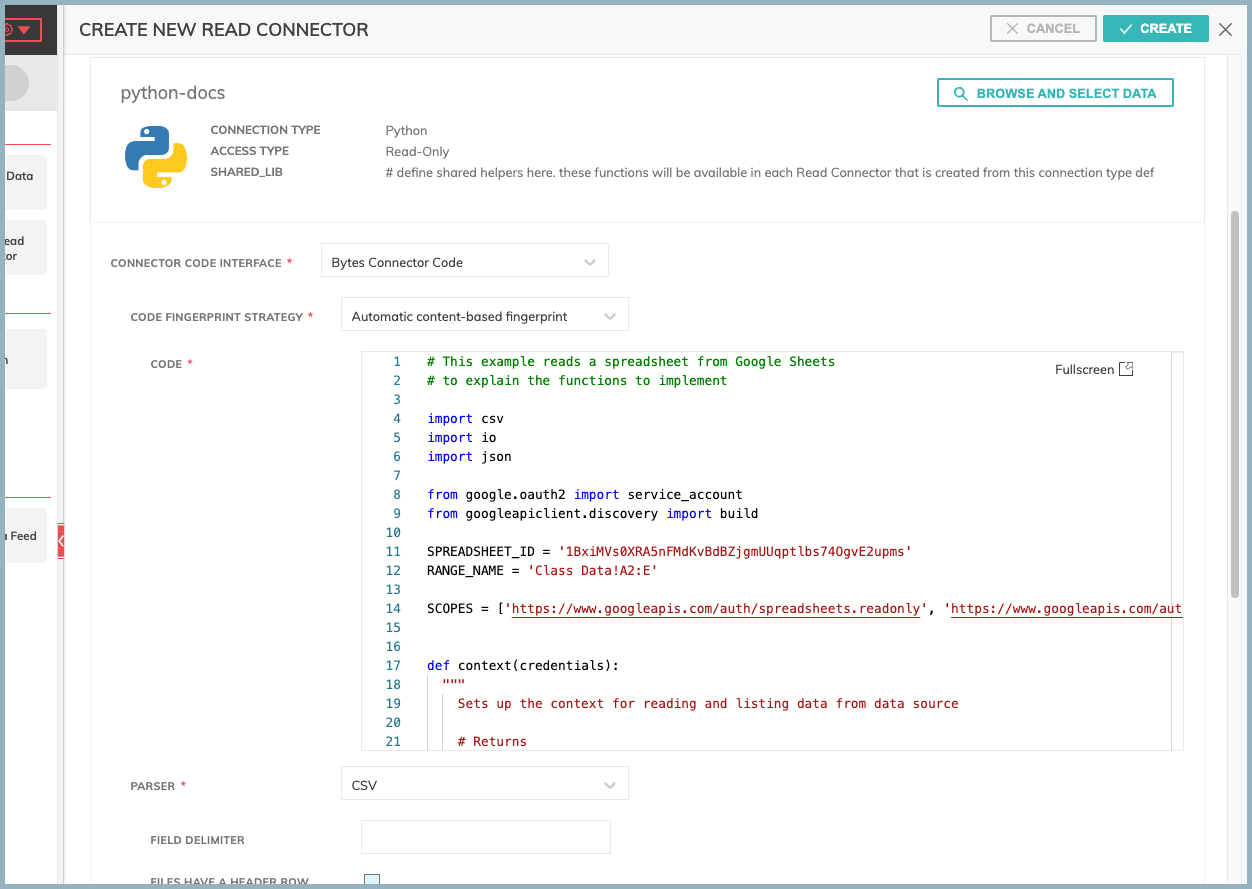Image resolution: width=1252 pixels, height=889 pixels.
Task: Click inside the Field Delimiter input
Action: [x=485, y=838]
